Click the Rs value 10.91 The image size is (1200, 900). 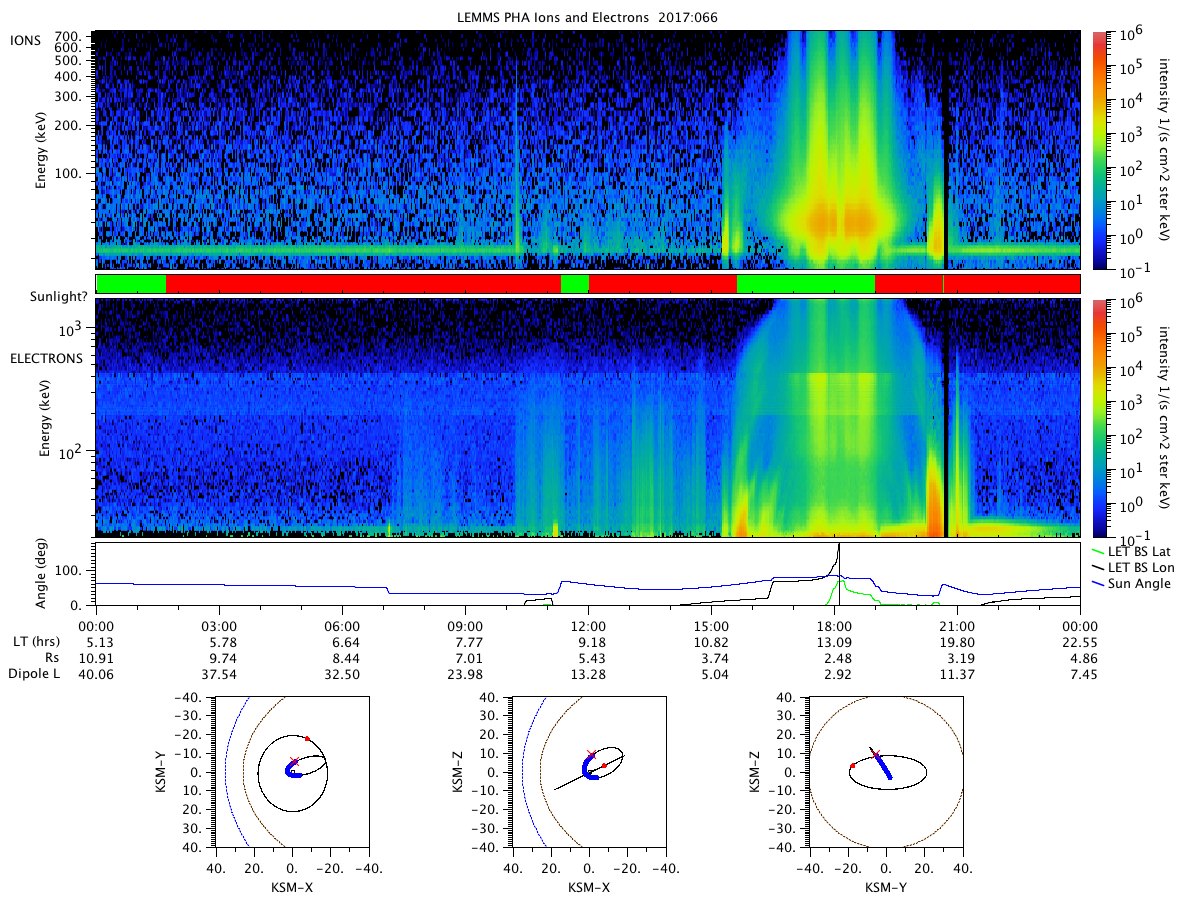[96, 658]
